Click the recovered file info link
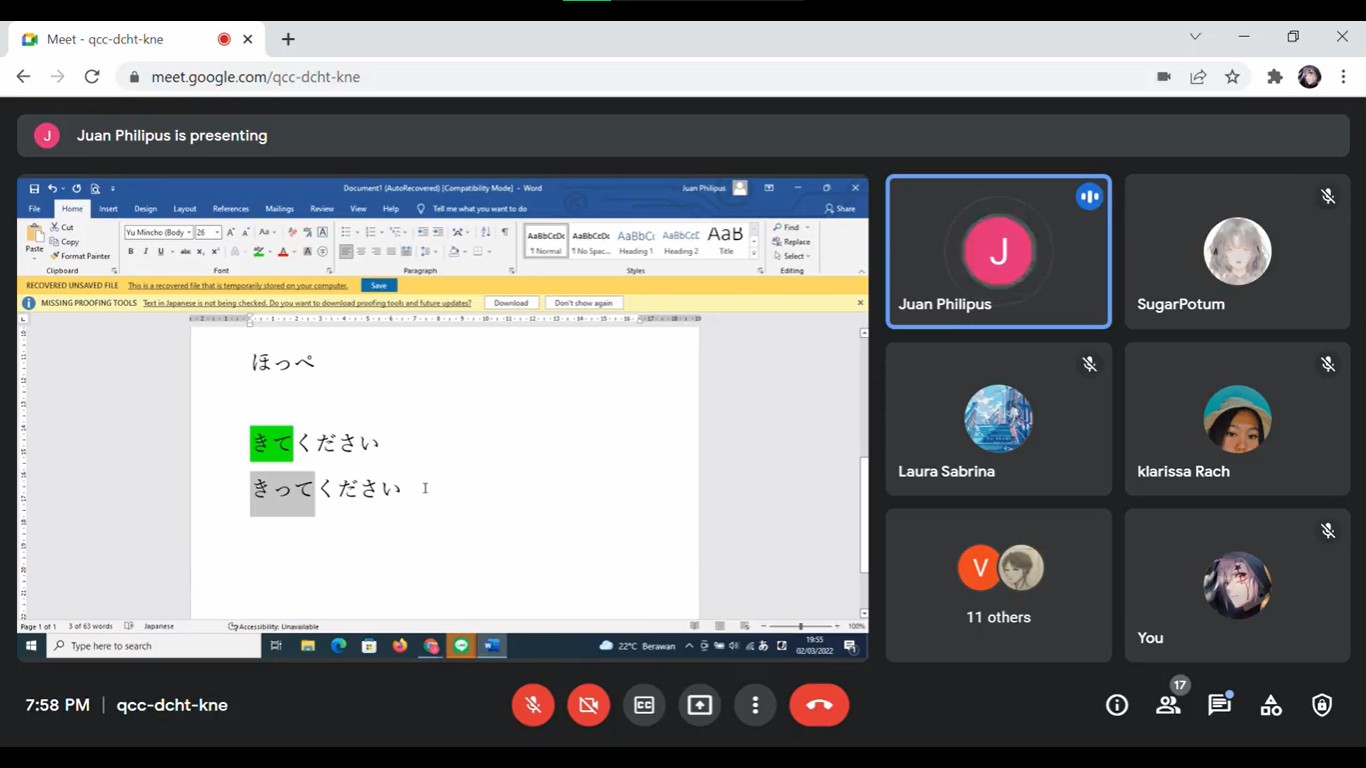This screenshot has width=1366, height=768. point(238,285)
